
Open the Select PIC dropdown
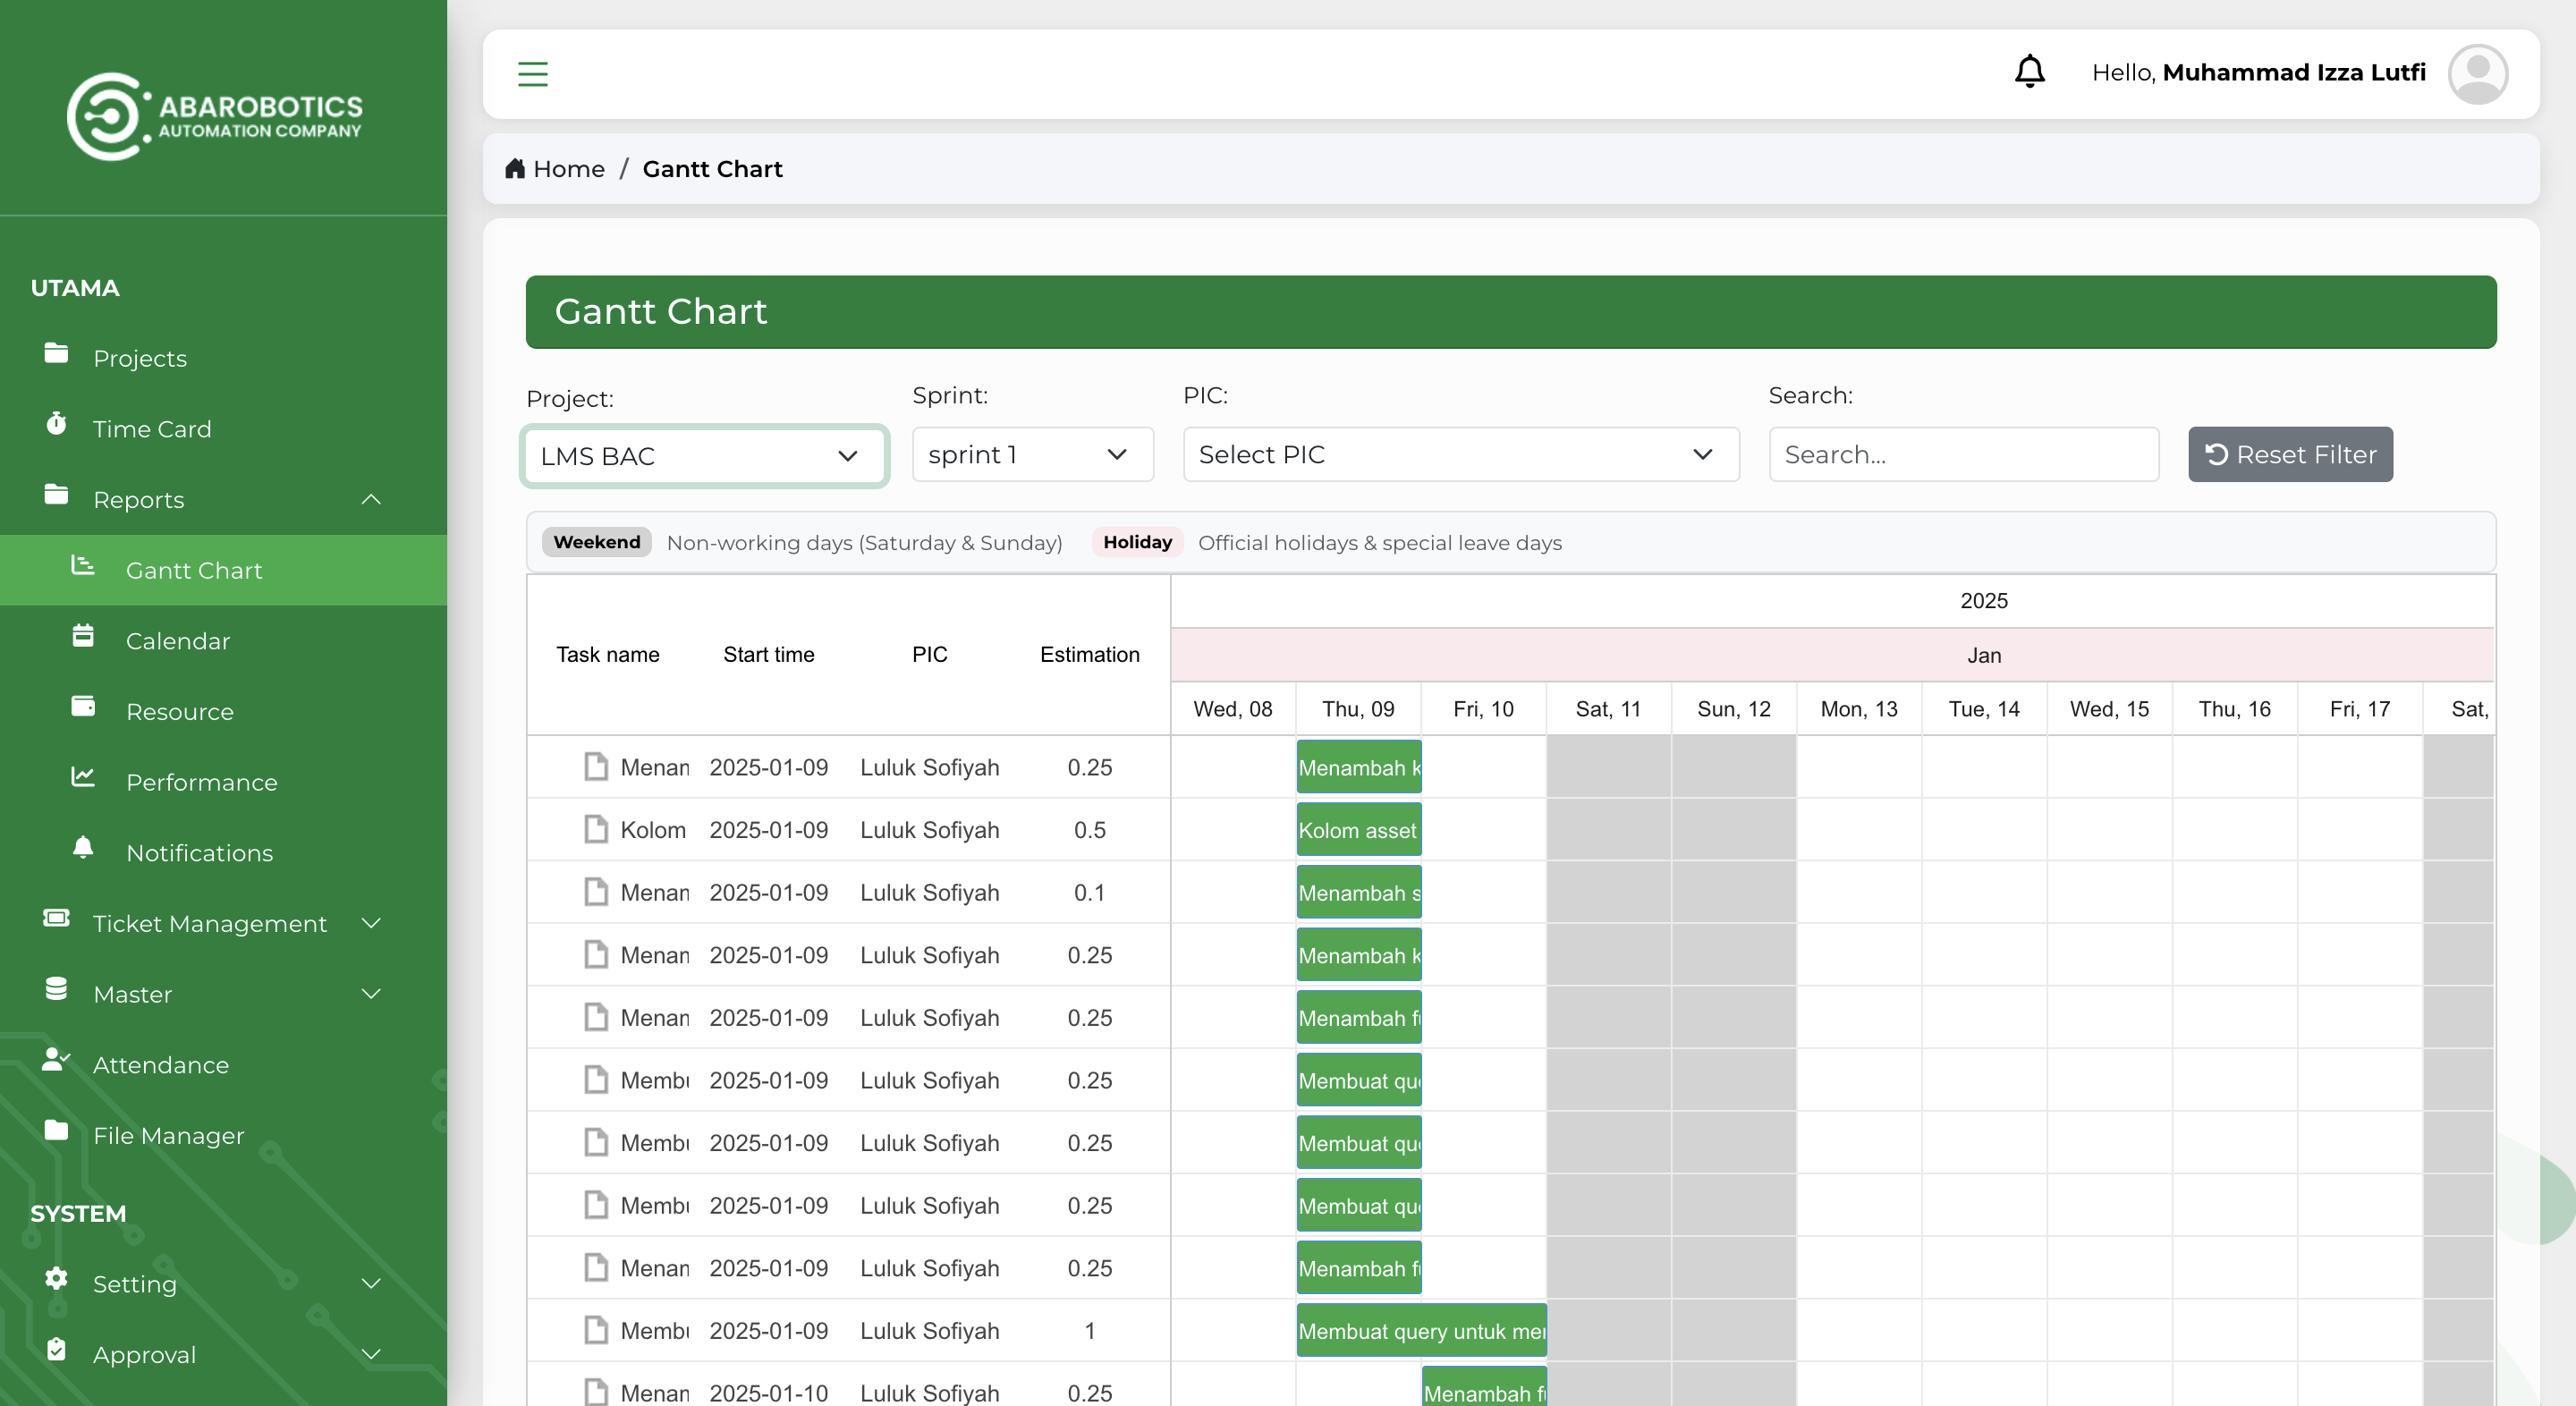[1461, 454]
